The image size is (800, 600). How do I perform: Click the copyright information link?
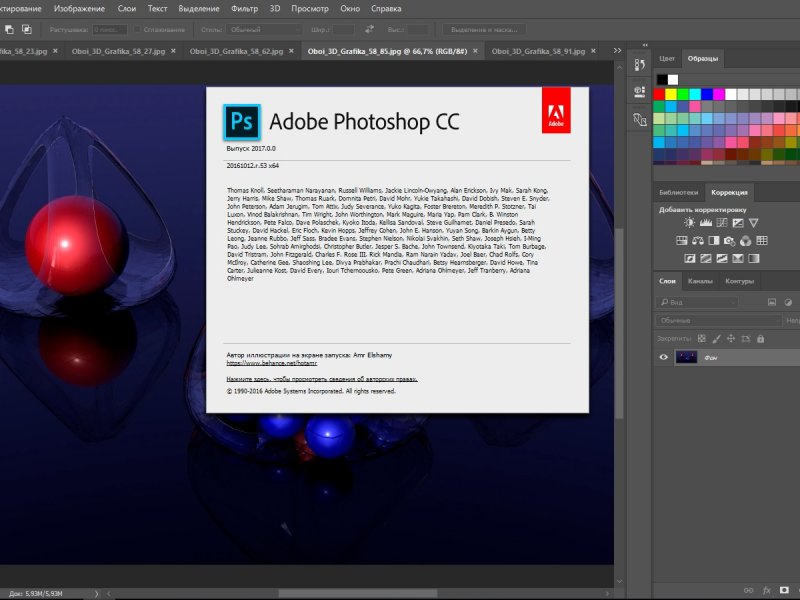pos(322,379)
